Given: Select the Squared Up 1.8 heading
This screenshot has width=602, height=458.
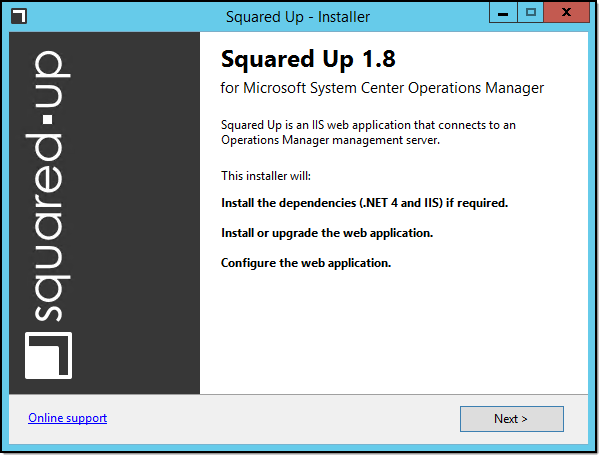Looking at the screenshot, I should pyautogui.click(x=308, y=59).
